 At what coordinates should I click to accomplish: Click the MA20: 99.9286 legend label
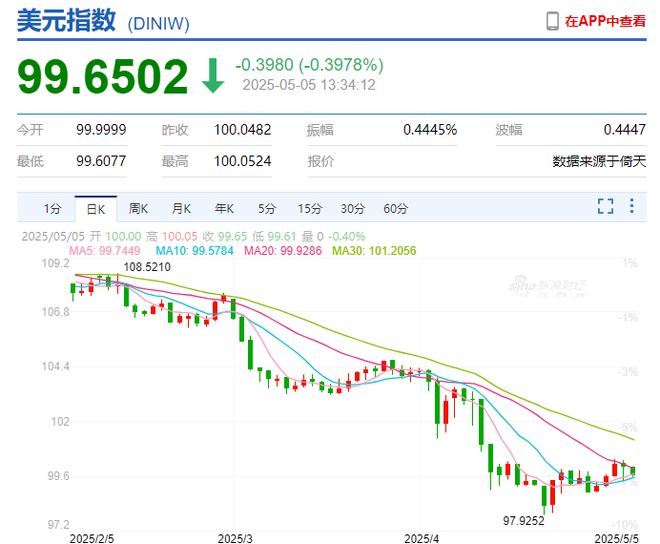pos(283,251)
